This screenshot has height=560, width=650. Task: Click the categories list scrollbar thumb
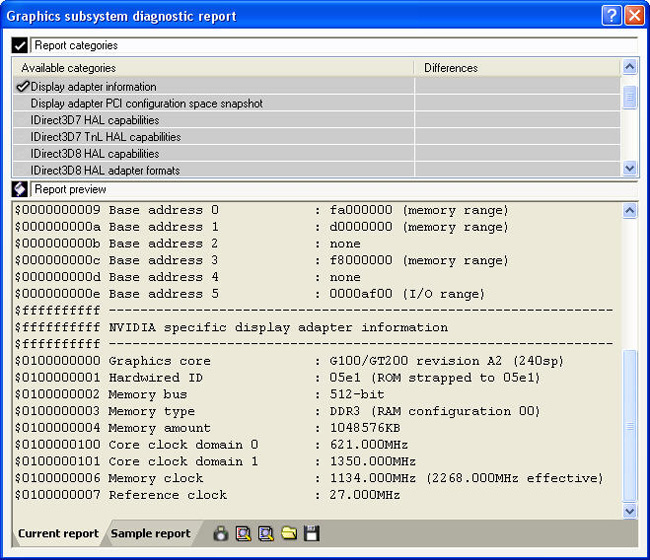pyautogui.click(x=630, y=97)
